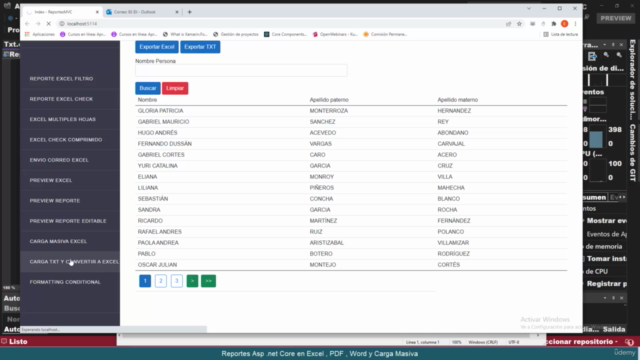
Task: Open the OpenWebinars bookmark
Action: (x=335, y=34)
